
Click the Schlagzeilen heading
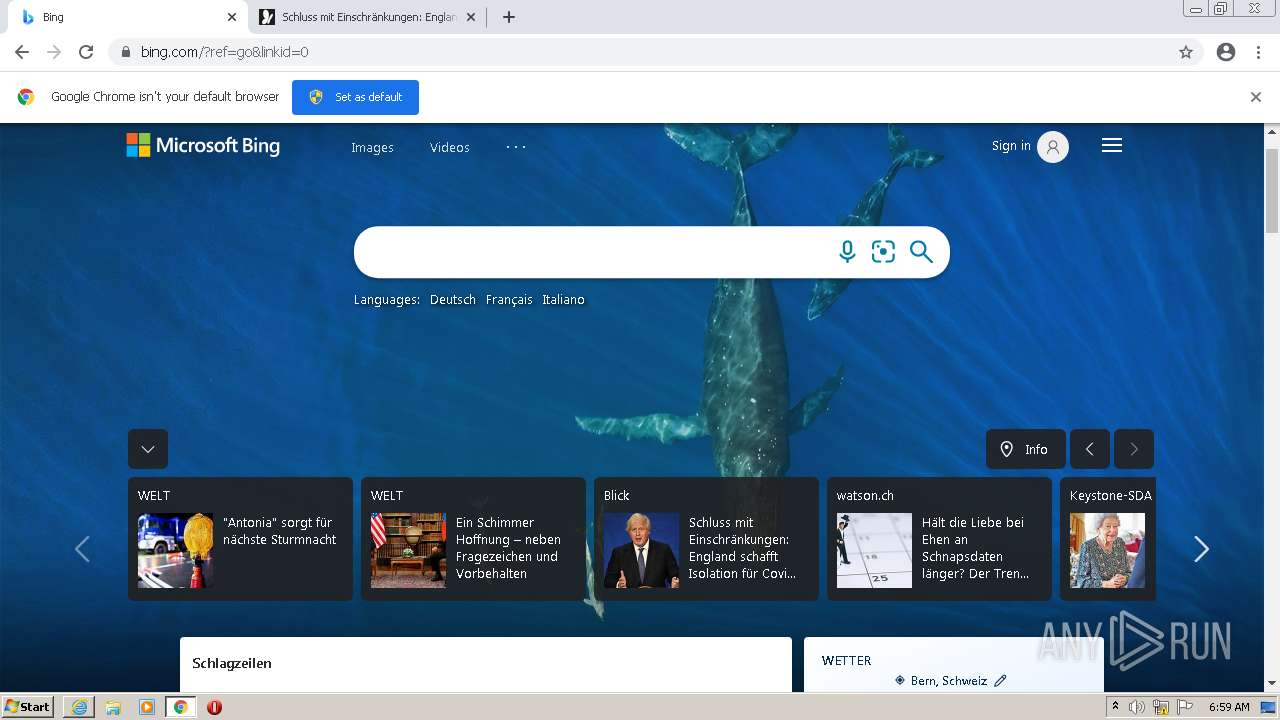tap(232, 663)
